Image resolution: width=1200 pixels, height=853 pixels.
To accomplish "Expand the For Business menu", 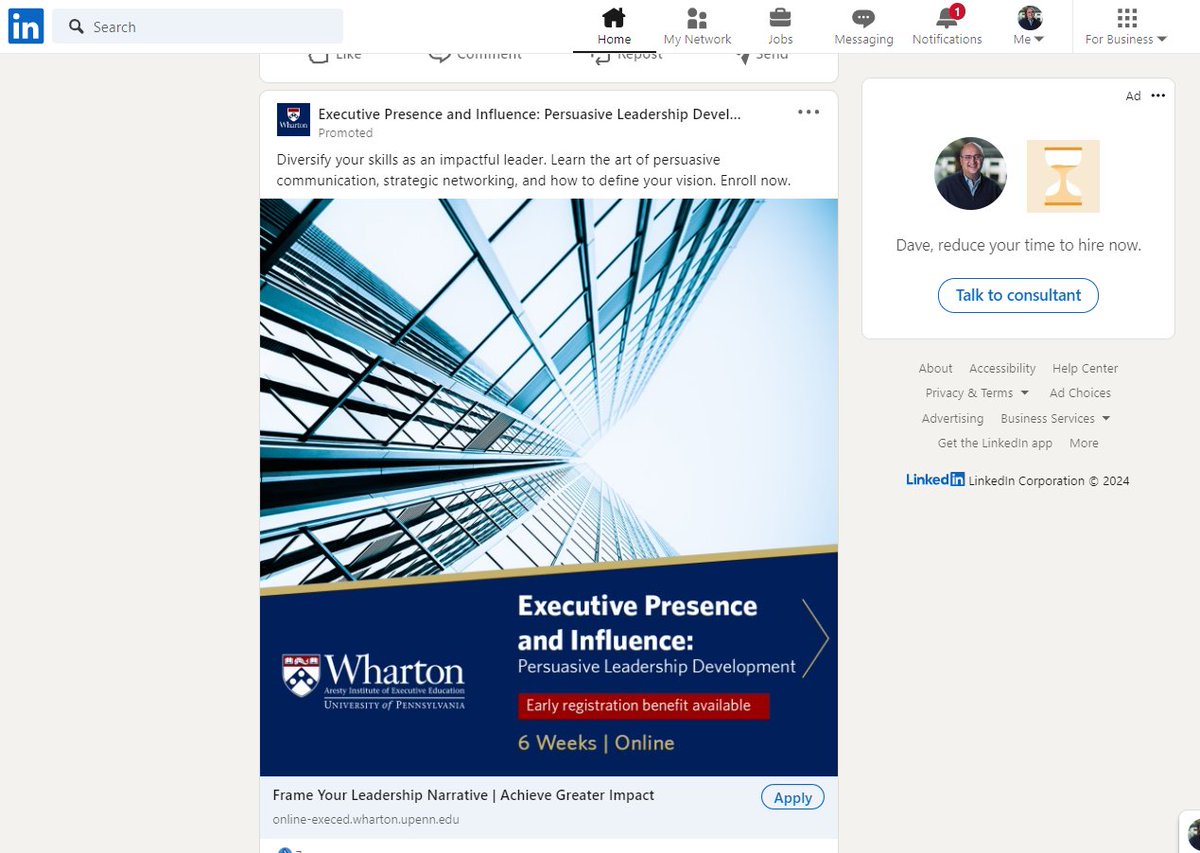I will click(x=1126, y=27).
